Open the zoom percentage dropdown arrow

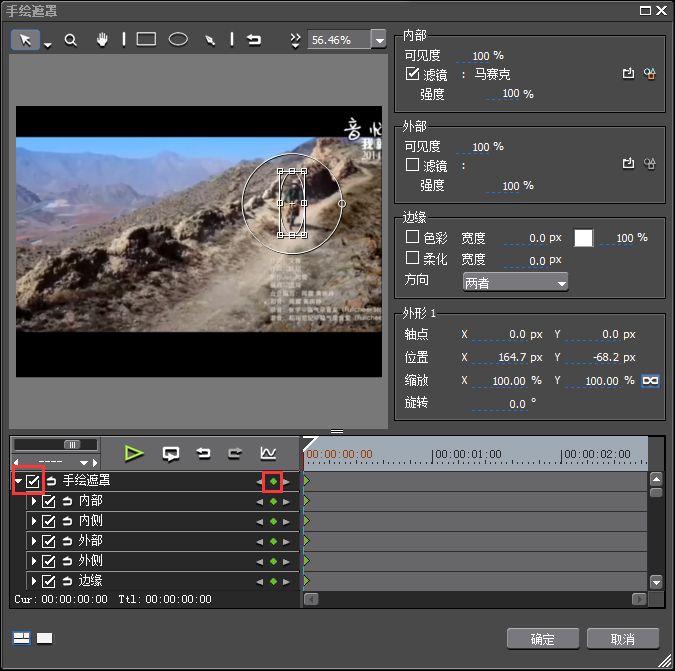point(378,40)
